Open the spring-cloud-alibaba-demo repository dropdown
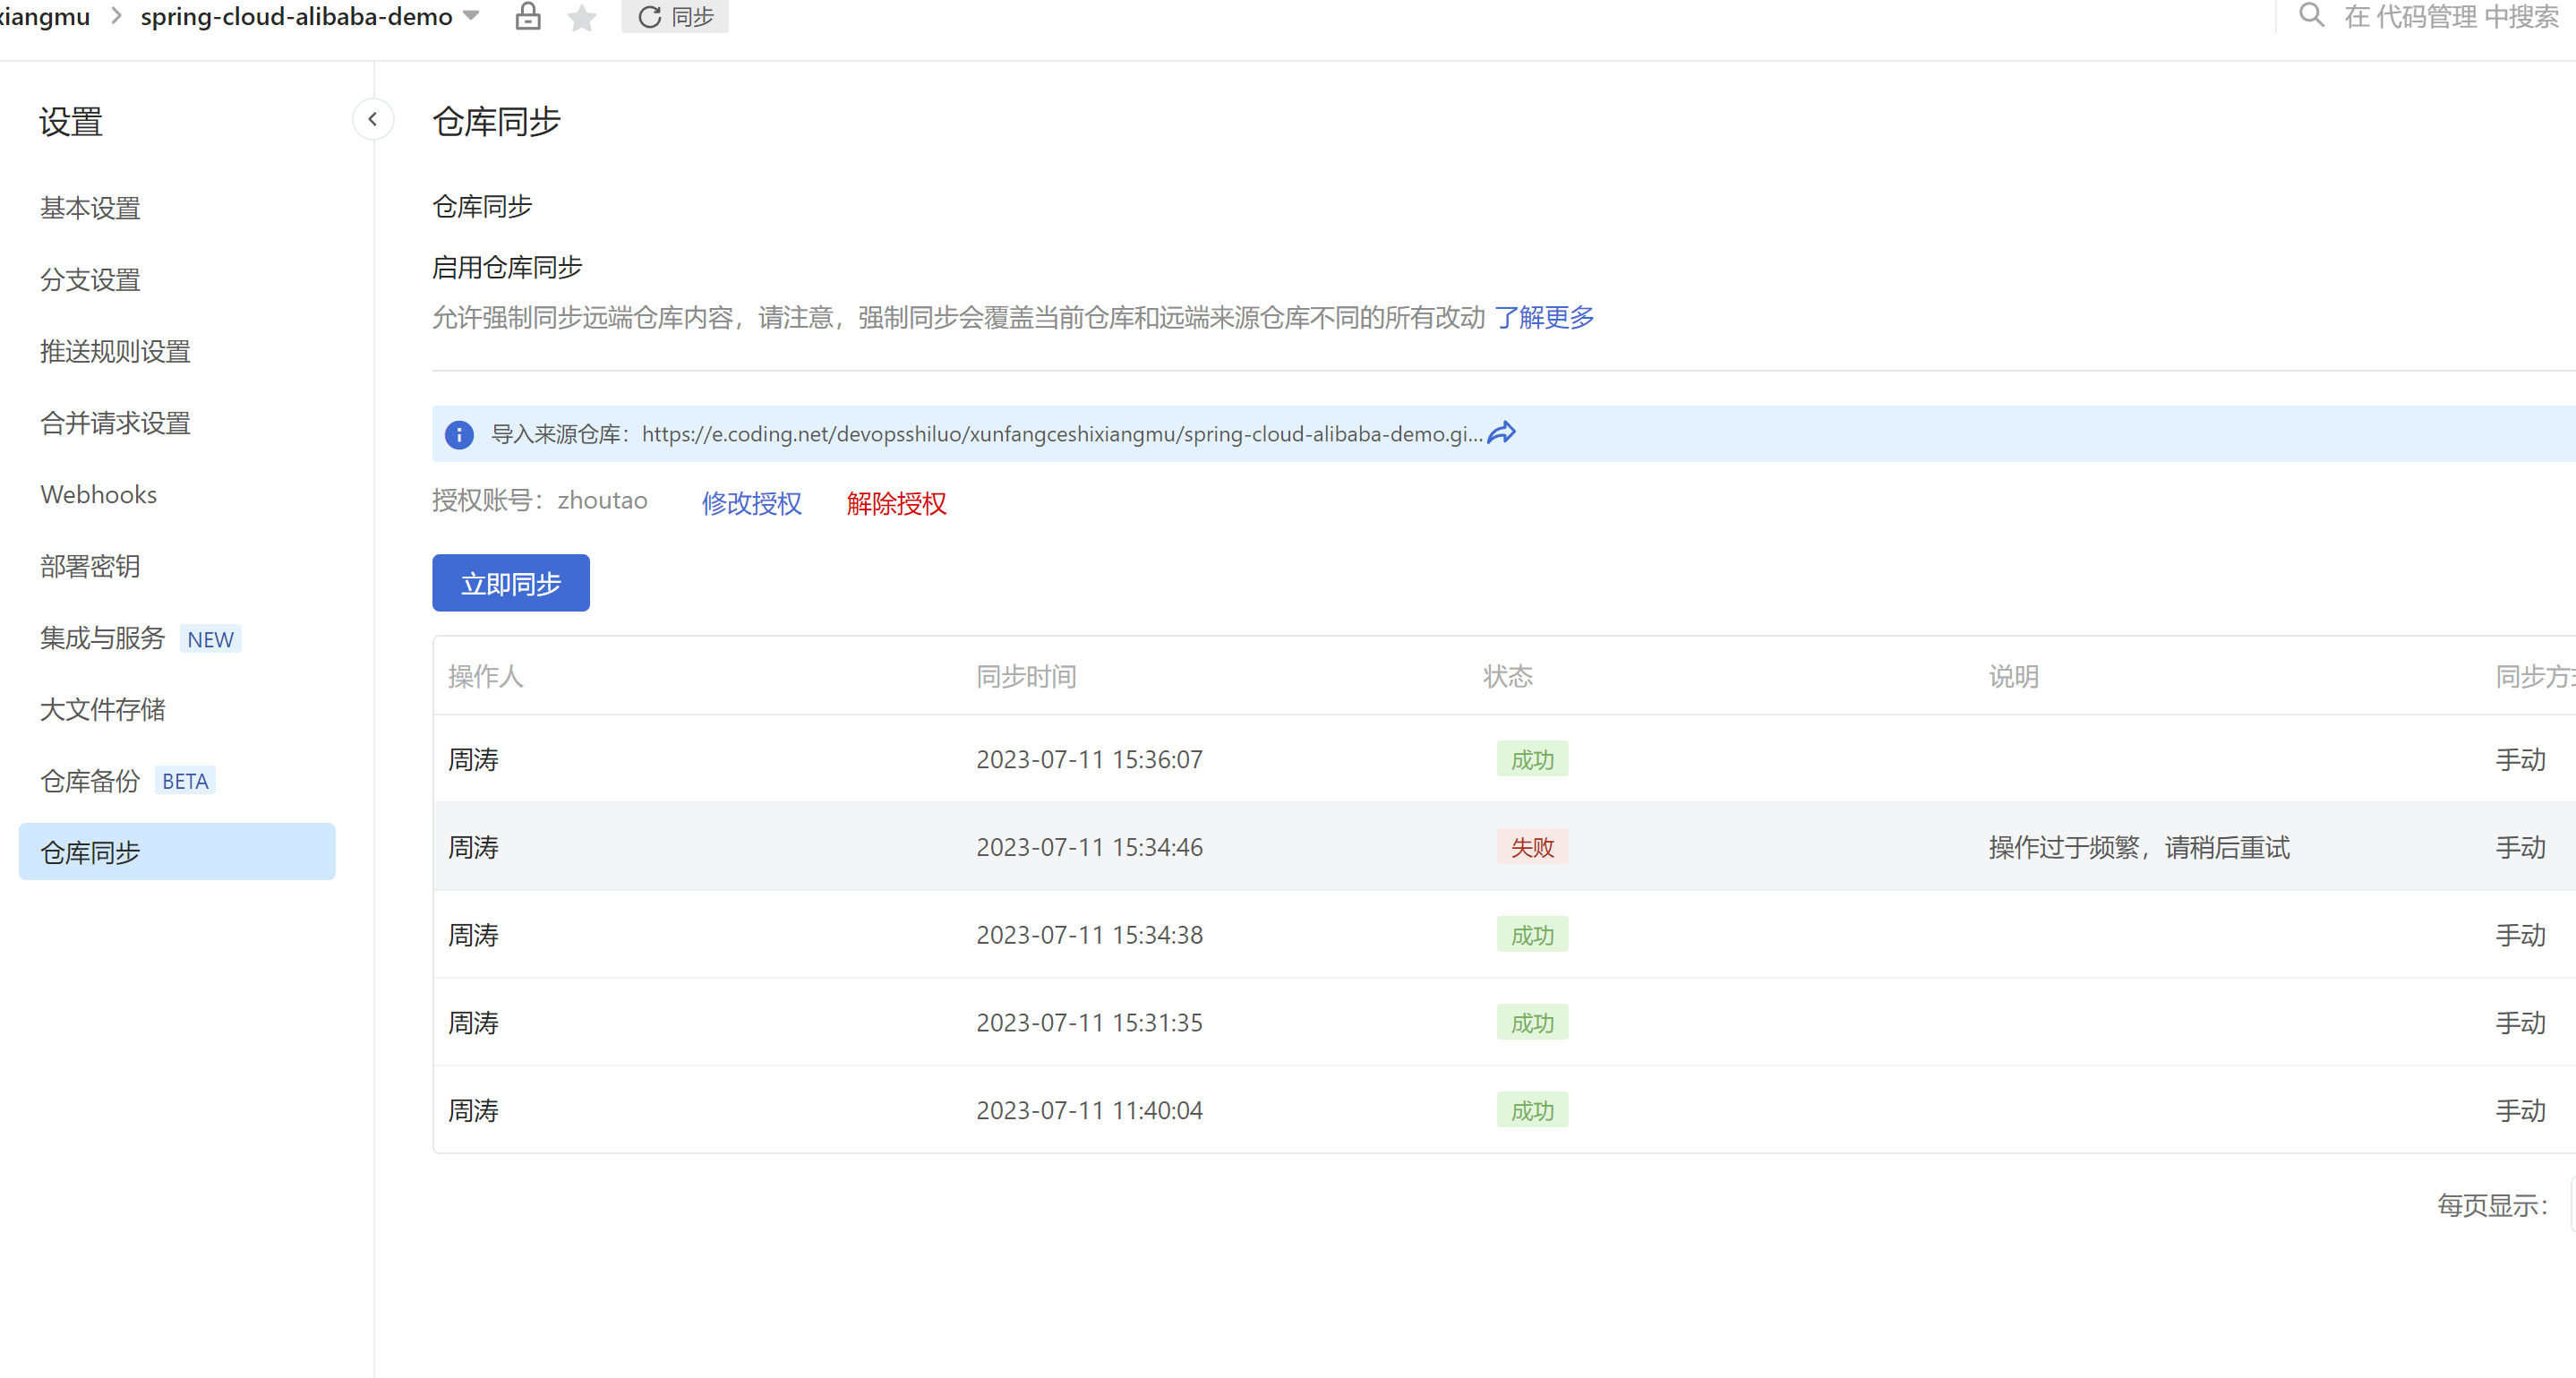Image resolution: width=2576 pixels, height=1378 pixels. click(x=471, y=16)
